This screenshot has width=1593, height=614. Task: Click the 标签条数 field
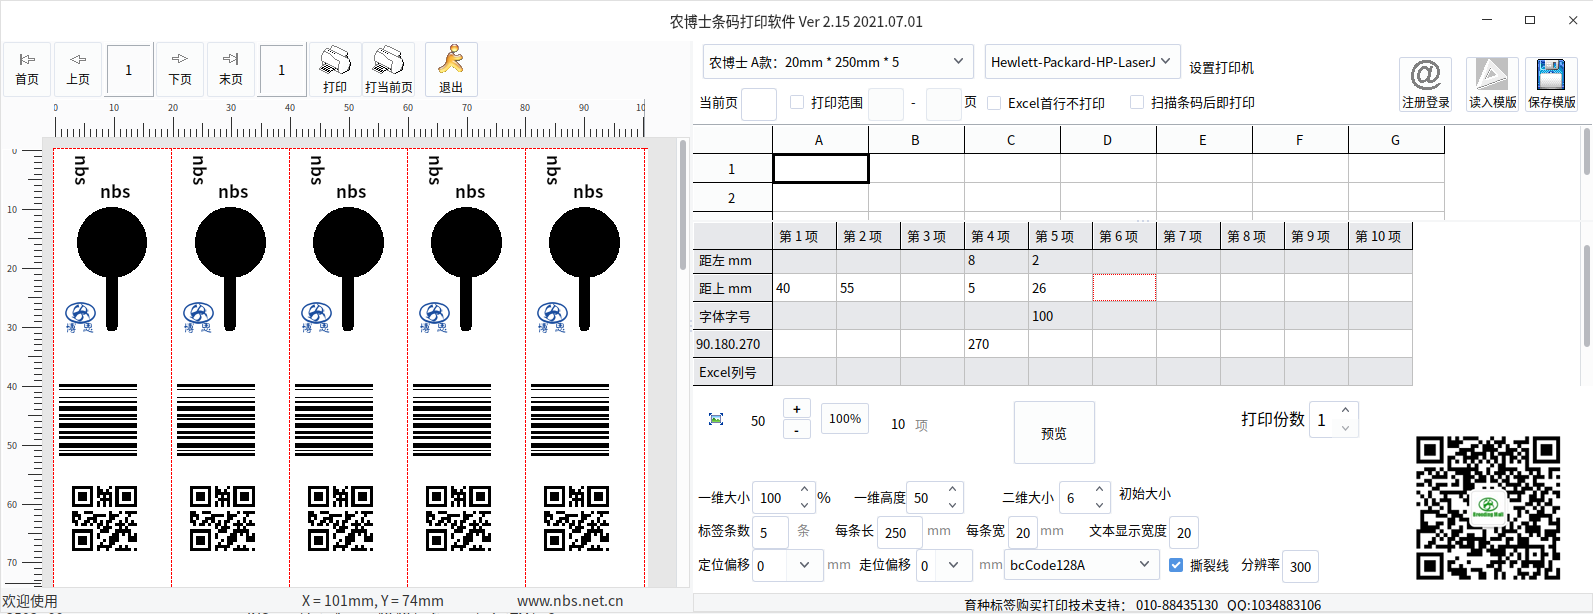[771, 533]
